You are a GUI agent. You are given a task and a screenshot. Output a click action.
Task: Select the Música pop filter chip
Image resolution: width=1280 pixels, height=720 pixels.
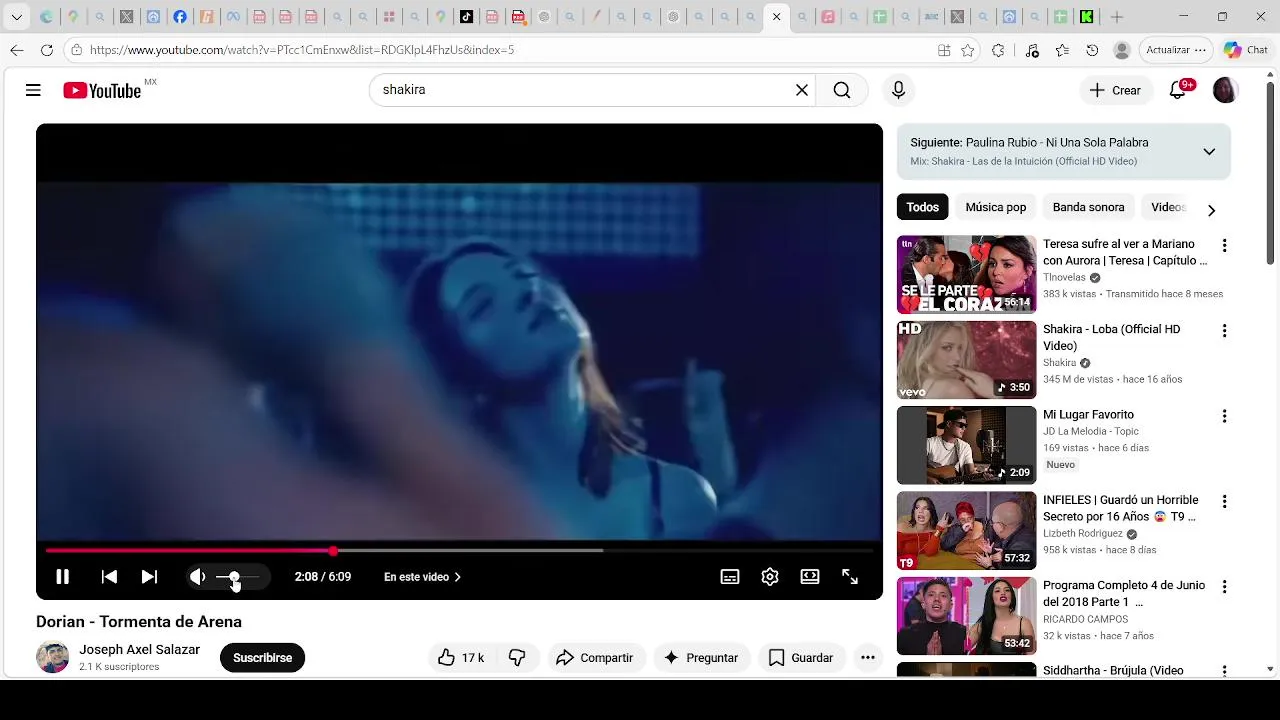[996, 207]
